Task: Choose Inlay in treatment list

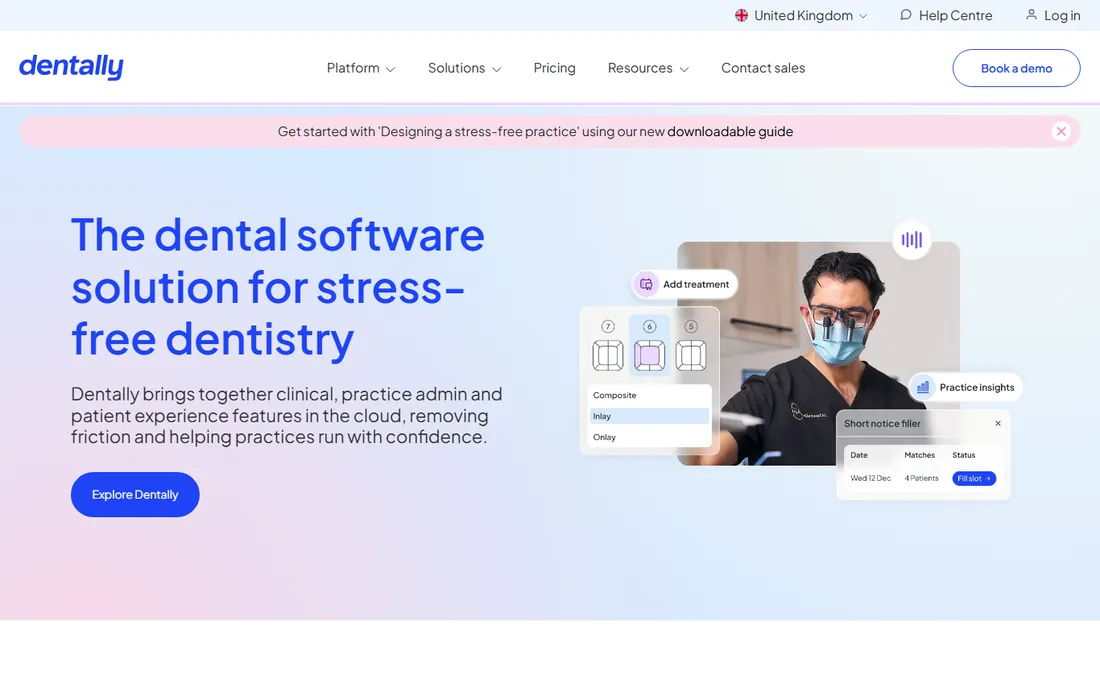Action: (x=650, y=416)
